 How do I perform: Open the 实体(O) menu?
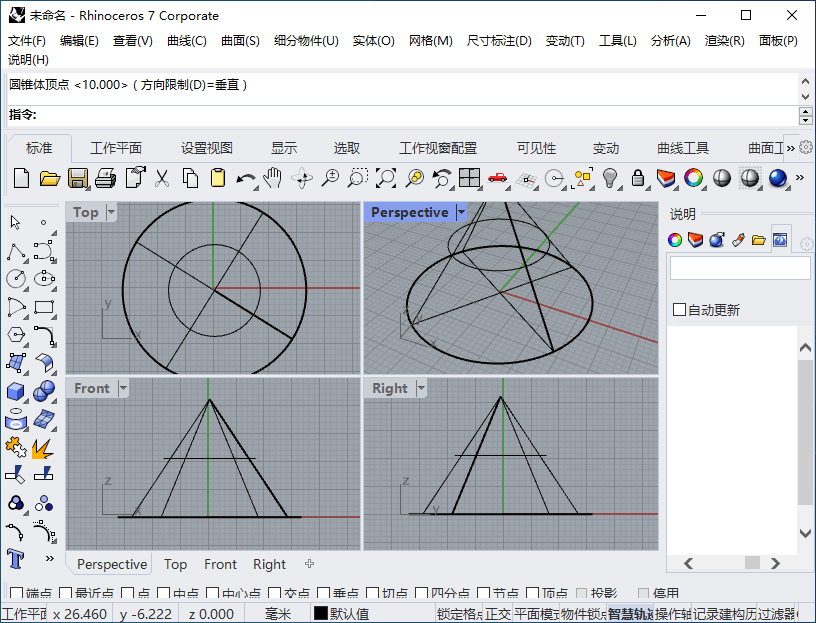[x=374, y=41]
